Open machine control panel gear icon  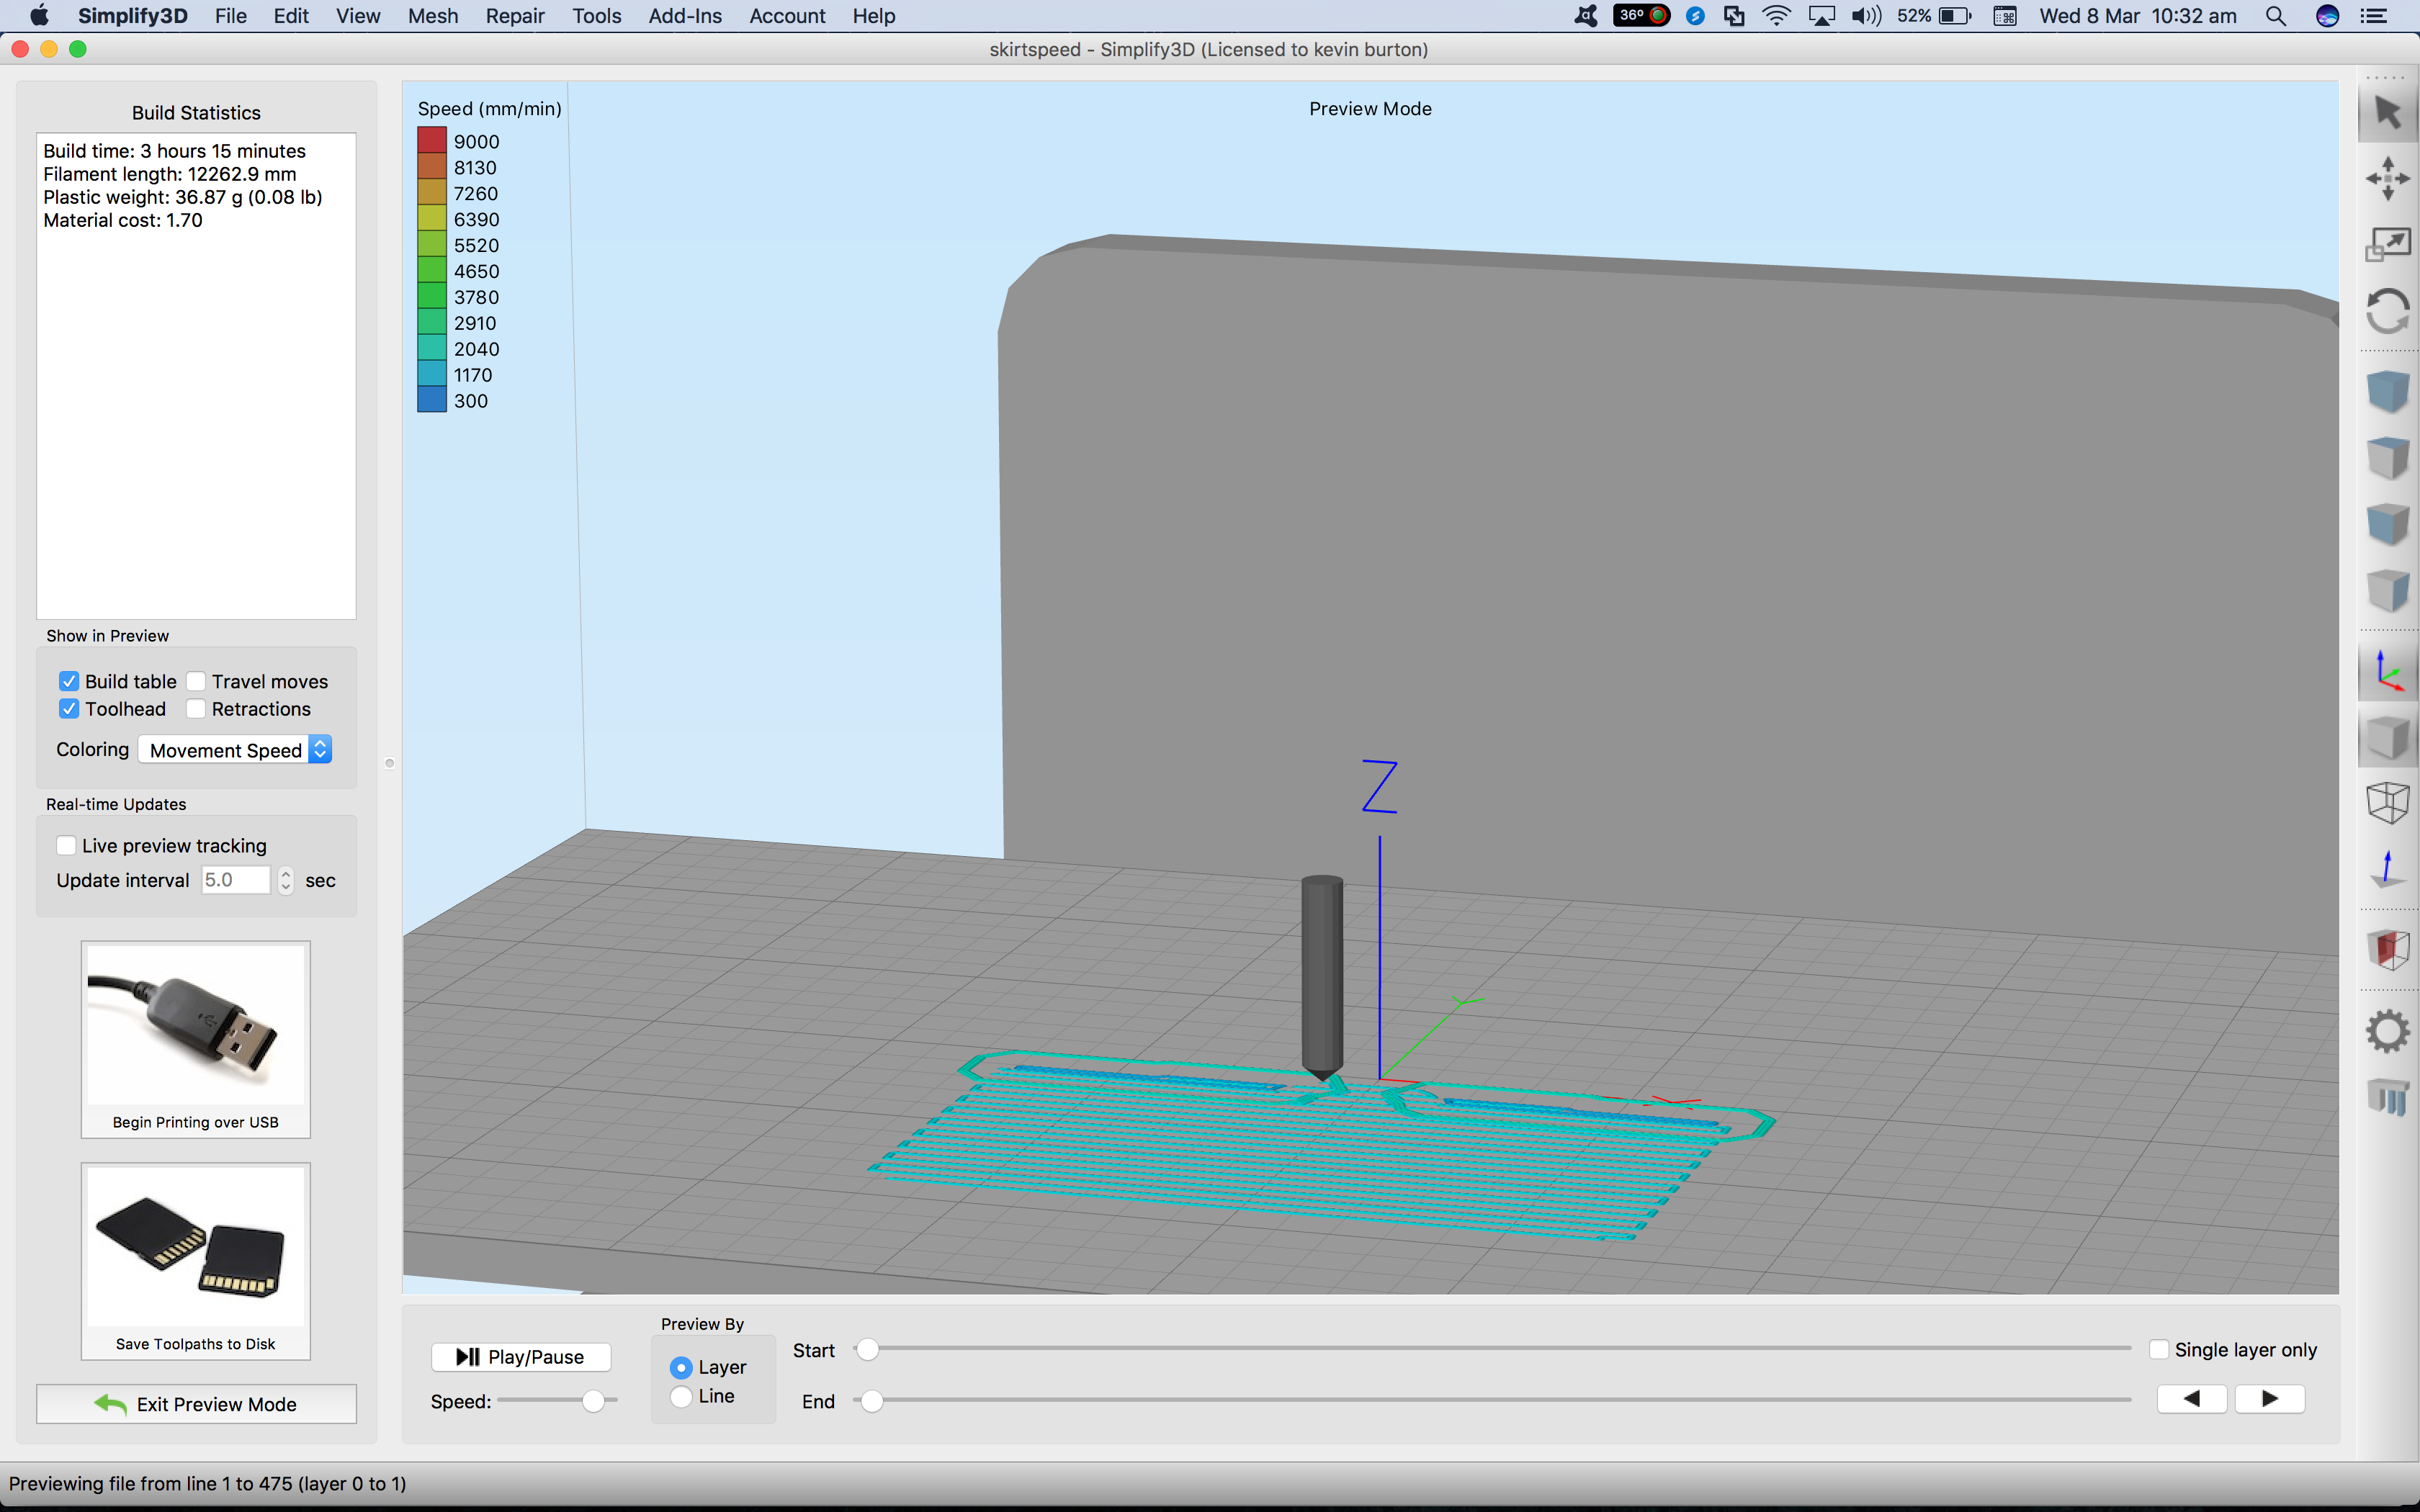[x=2387, y=1031]
